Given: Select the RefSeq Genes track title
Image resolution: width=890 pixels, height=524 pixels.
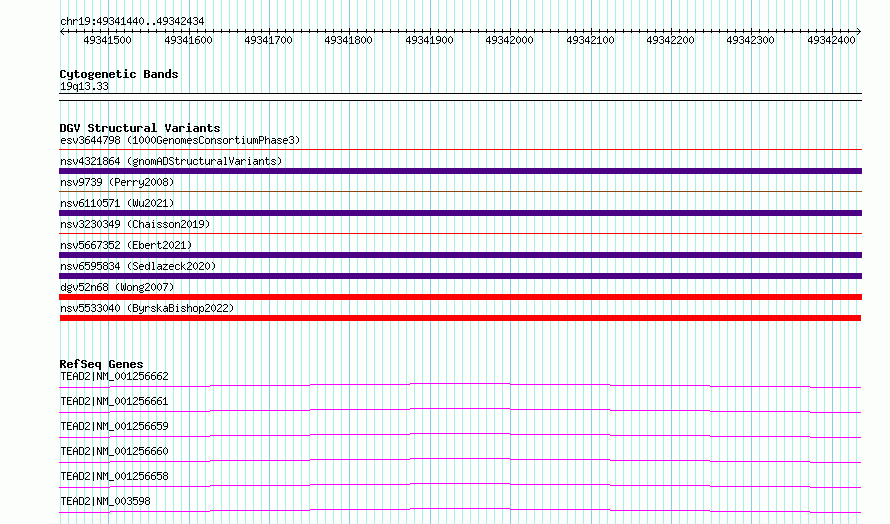Looking at the screenshot, I should click(x=101, y=364).
